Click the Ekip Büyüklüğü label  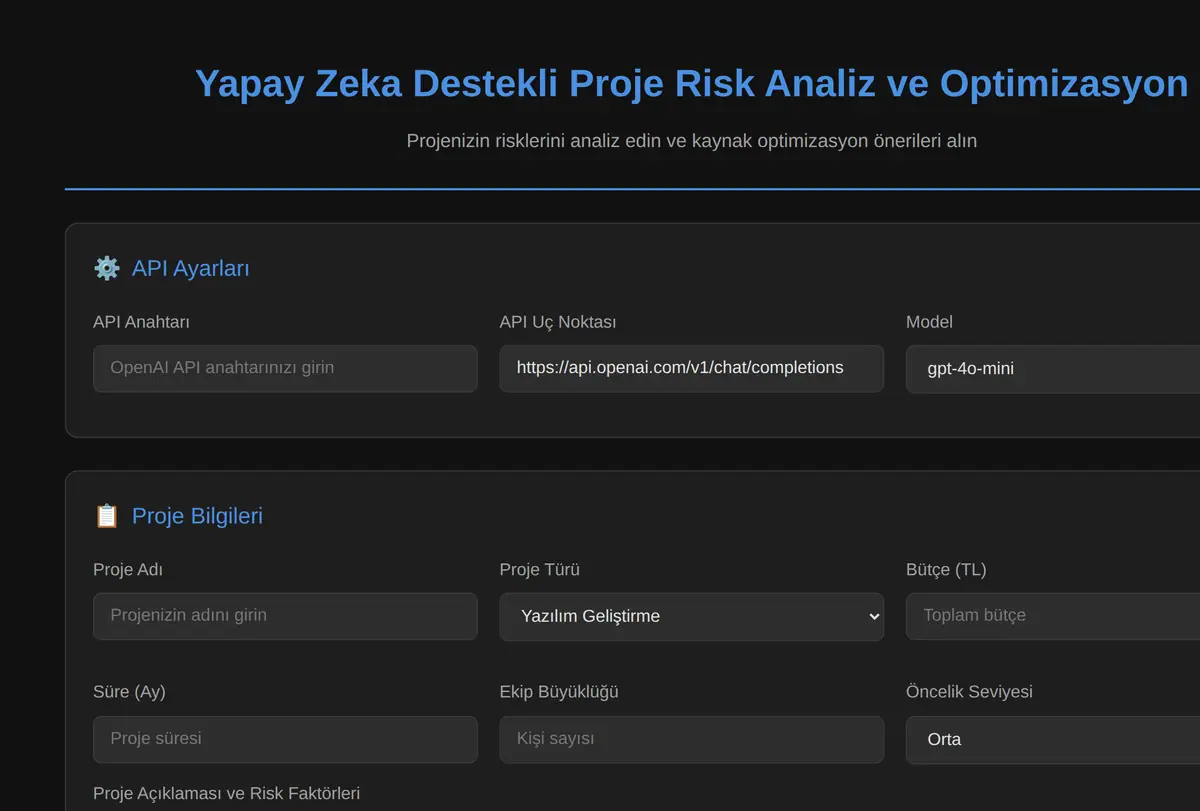point(559,692)
